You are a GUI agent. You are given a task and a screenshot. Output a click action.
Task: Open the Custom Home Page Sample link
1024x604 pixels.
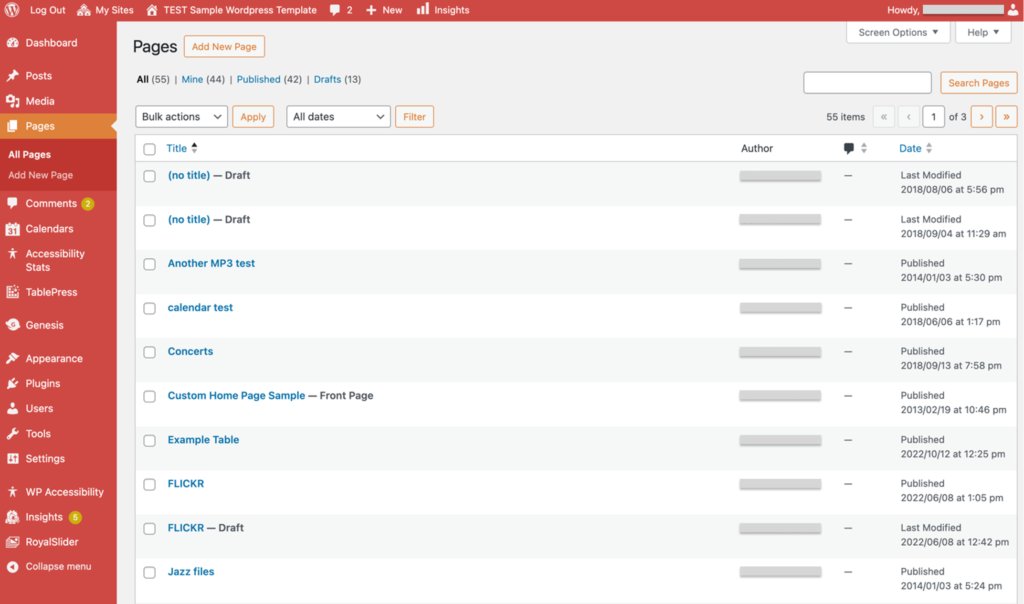point(236,396)
